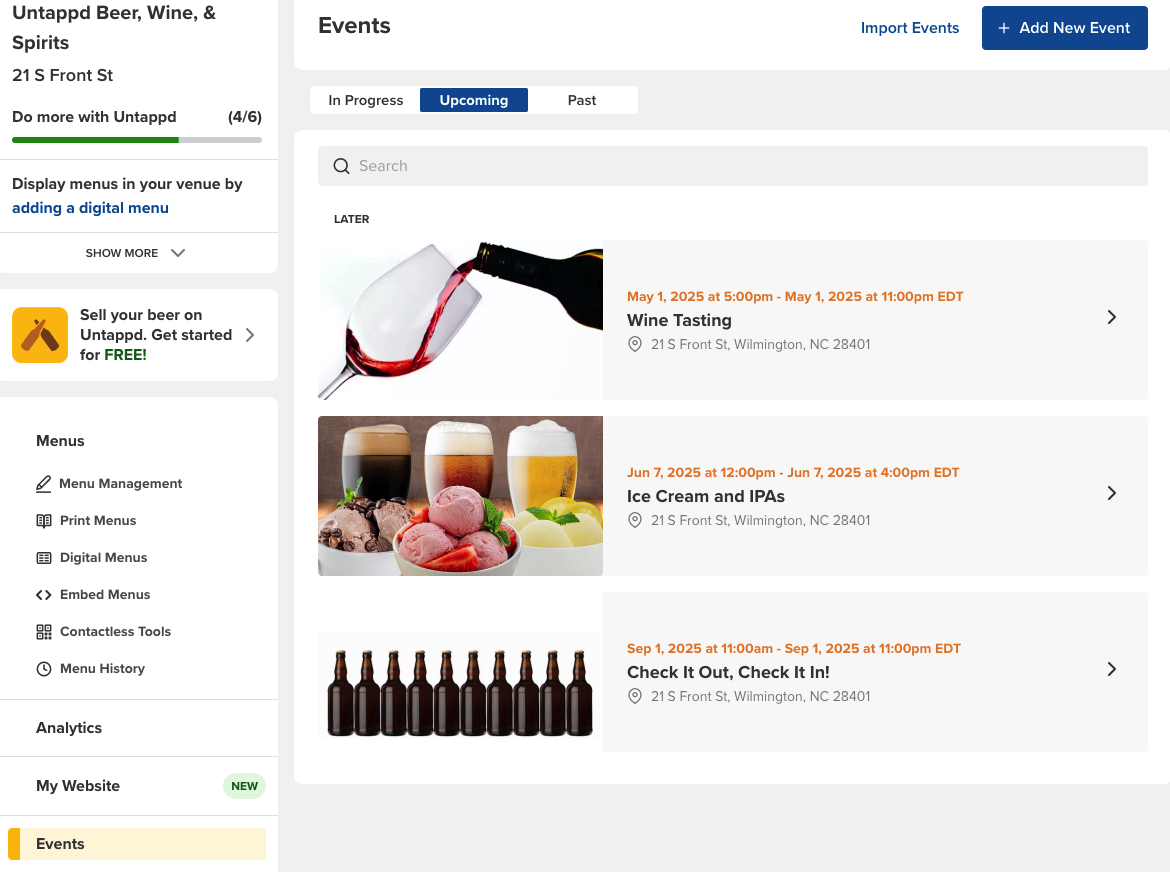
Task: Click the Menus section heading
Action: click(60, 442)
